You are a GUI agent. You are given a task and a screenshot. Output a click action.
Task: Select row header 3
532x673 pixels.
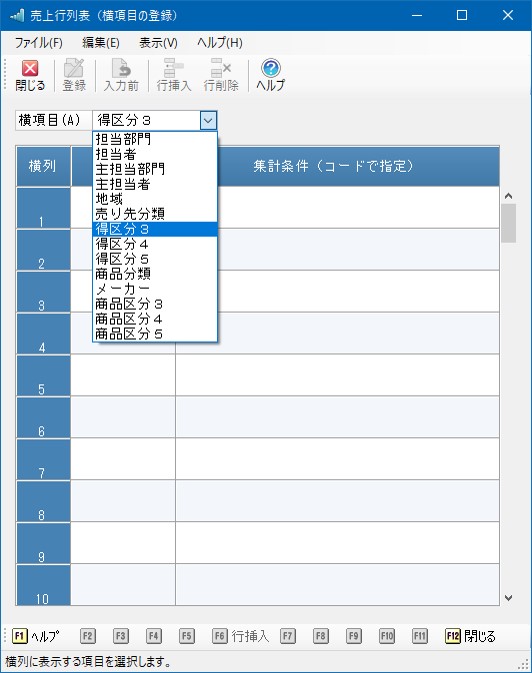43,292
